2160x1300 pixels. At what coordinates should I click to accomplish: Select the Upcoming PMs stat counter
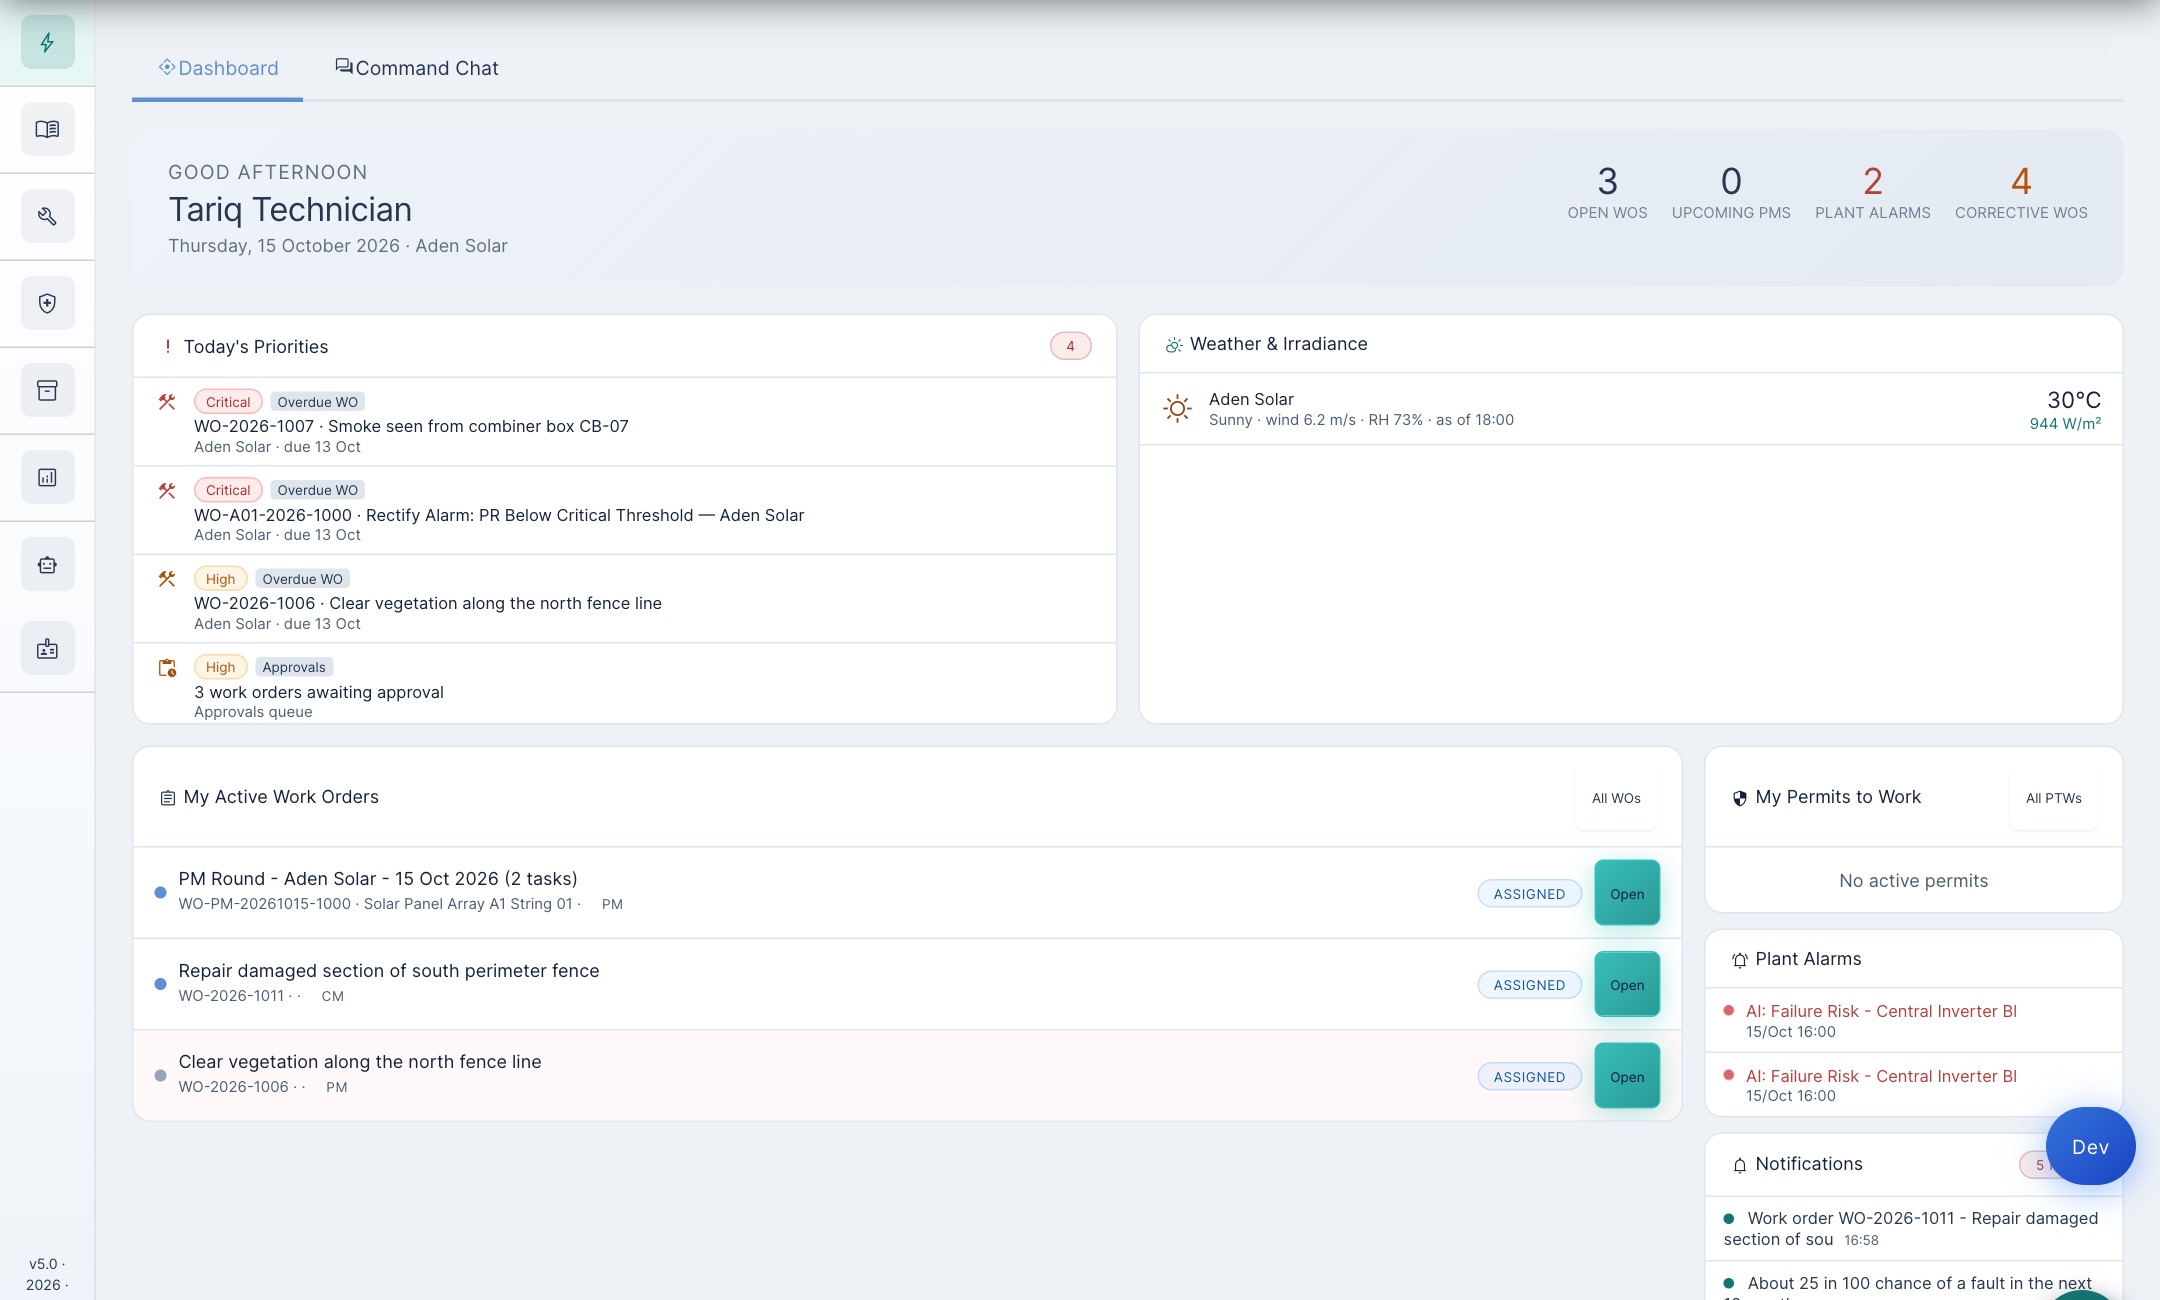point(1731,192)
